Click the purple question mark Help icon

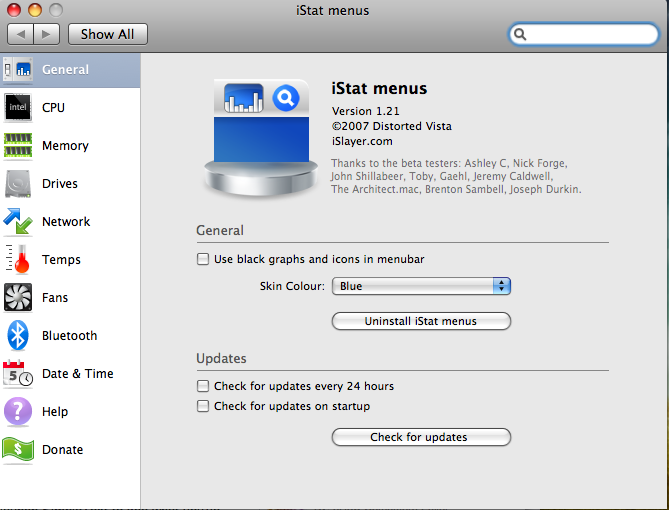tap(17, 411)
